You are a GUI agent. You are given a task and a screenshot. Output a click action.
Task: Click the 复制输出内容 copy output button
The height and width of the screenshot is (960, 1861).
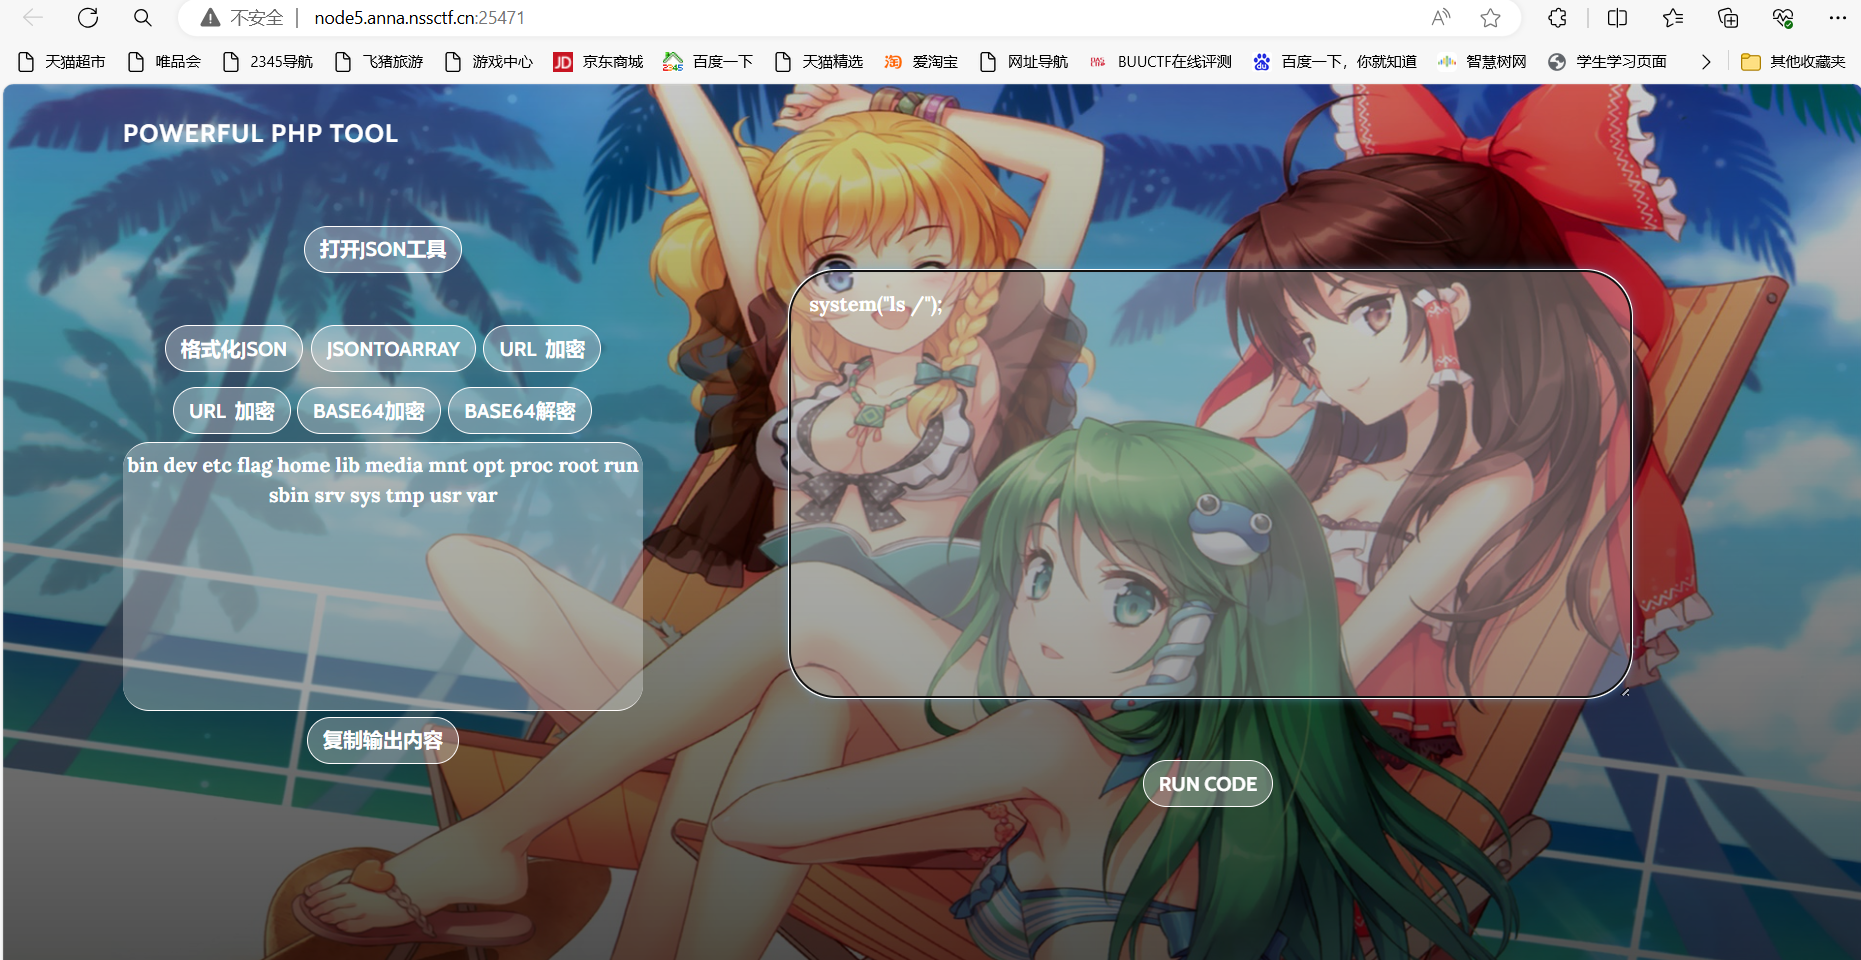click(x=383, y=740)
